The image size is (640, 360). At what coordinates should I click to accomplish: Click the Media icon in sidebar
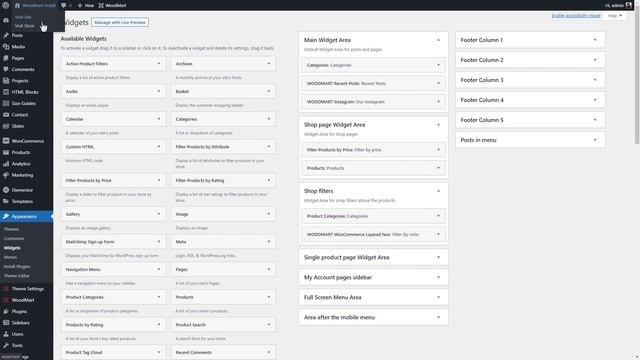coord(6,47)
